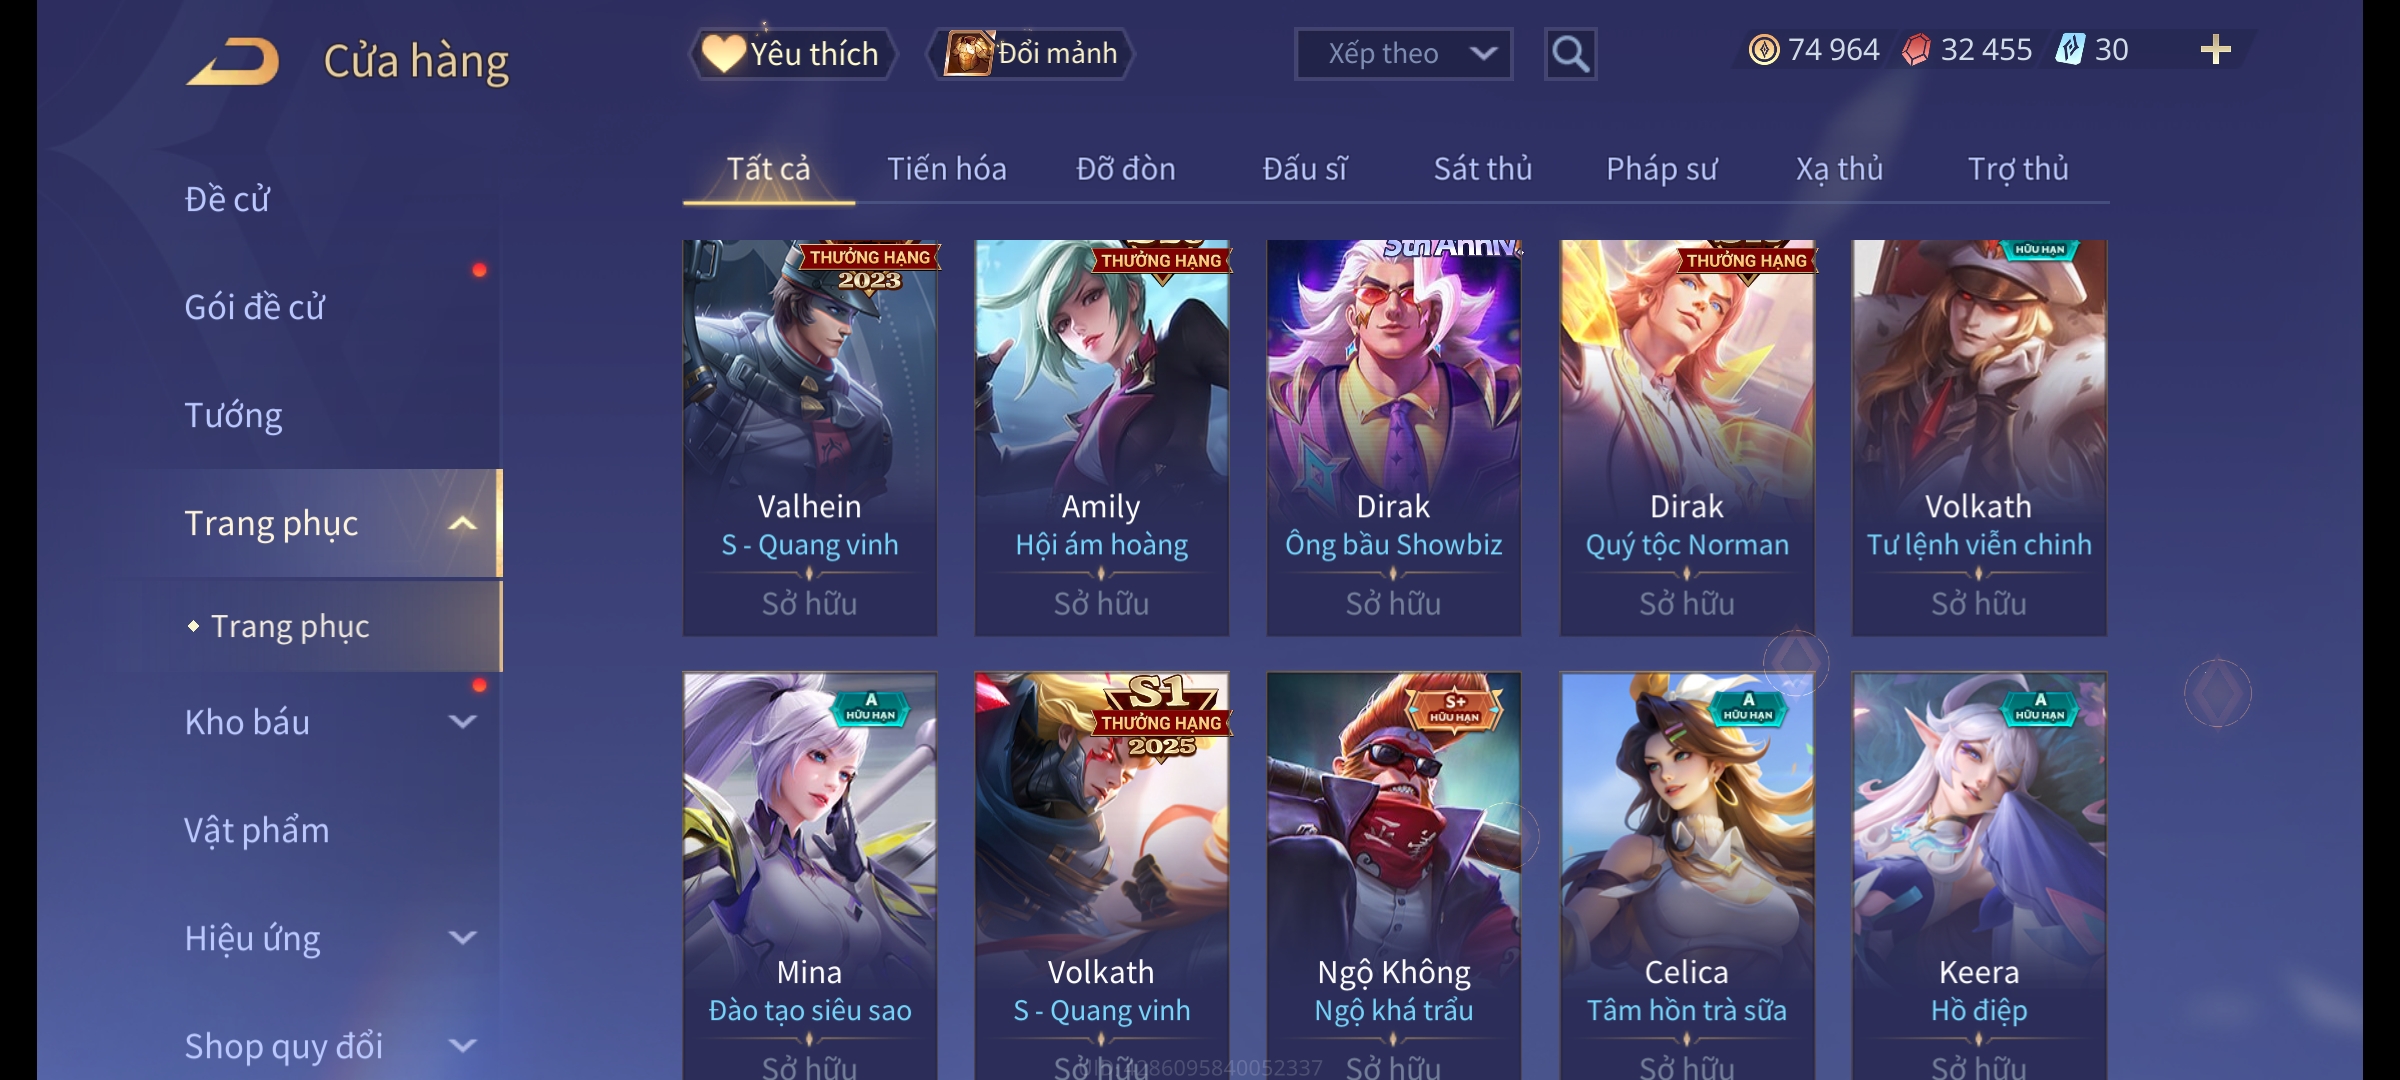Tap the blue voucher balance icon
Viewport: 2400px width, 1080px height.
pyautogui.click(x=2069, y=50)
